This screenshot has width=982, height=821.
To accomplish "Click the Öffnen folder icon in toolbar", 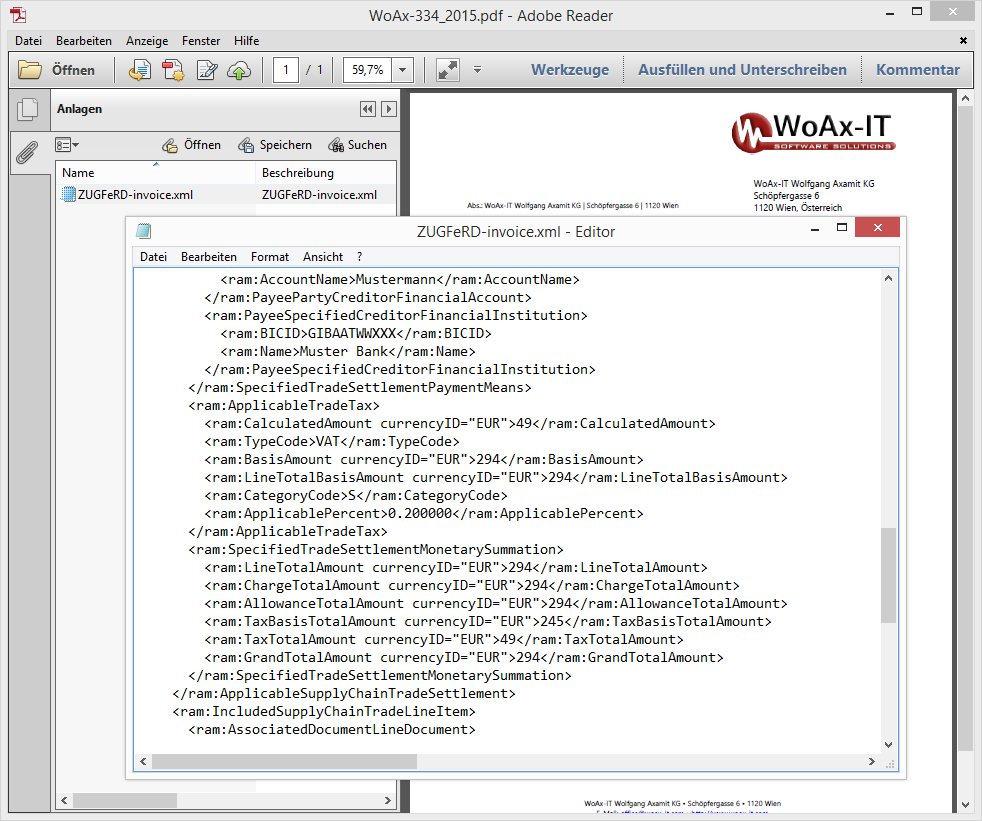I will [x=31, y=70].
